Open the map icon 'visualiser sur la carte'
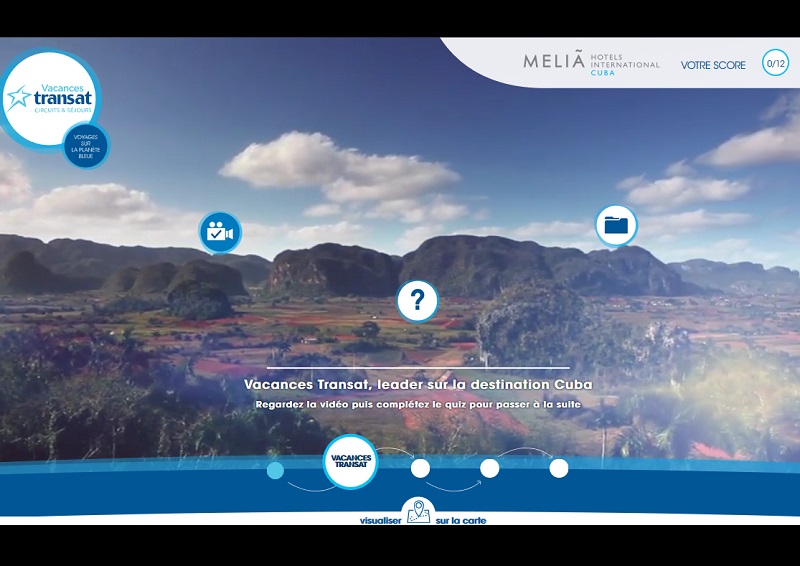 tap(418, 511)
